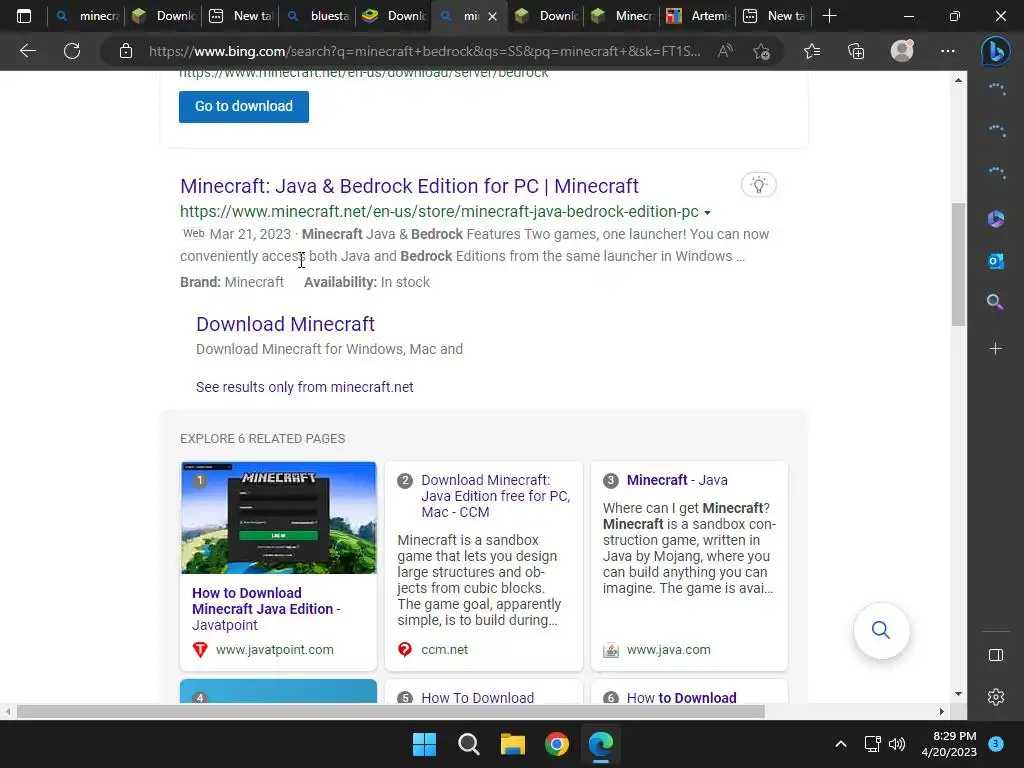Add a new app to sidebar
Image resolution: width=1024 pixels, height=768 pixels.
click(995, 349)
